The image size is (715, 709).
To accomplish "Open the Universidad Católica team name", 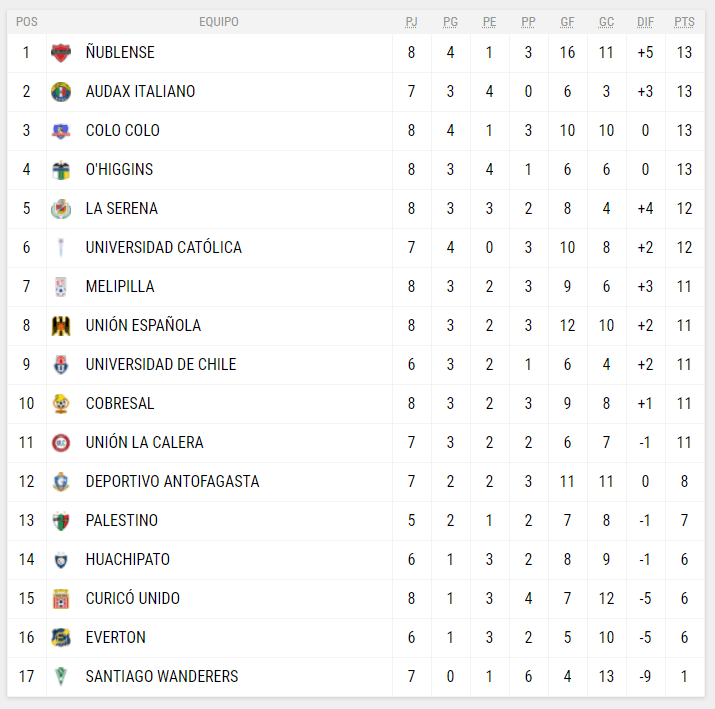I will point(163,248).
